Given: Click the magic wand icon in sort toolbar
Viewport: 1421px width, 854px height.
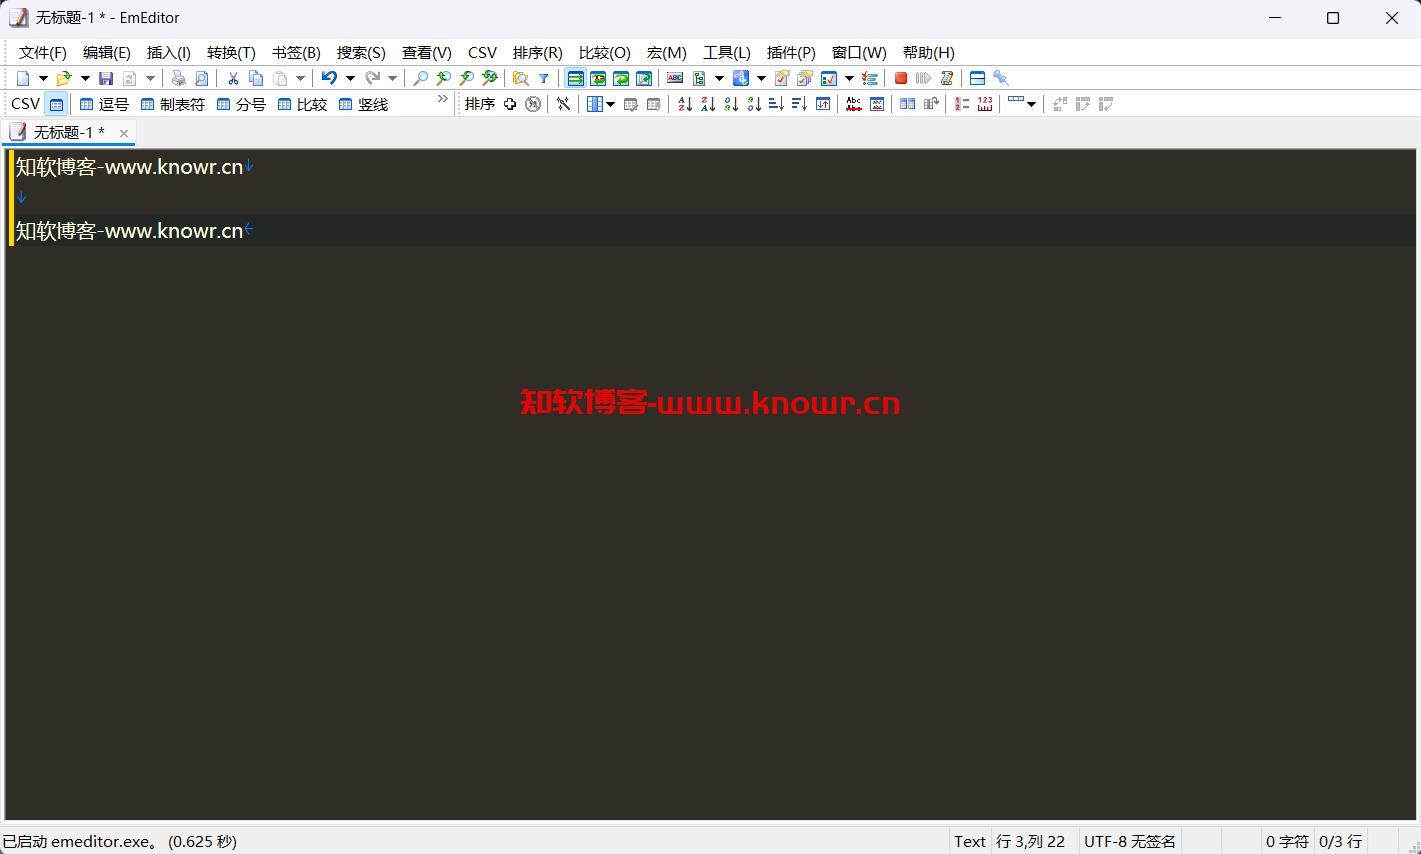Looking at the screenshot, I should (x=564, y=104).
